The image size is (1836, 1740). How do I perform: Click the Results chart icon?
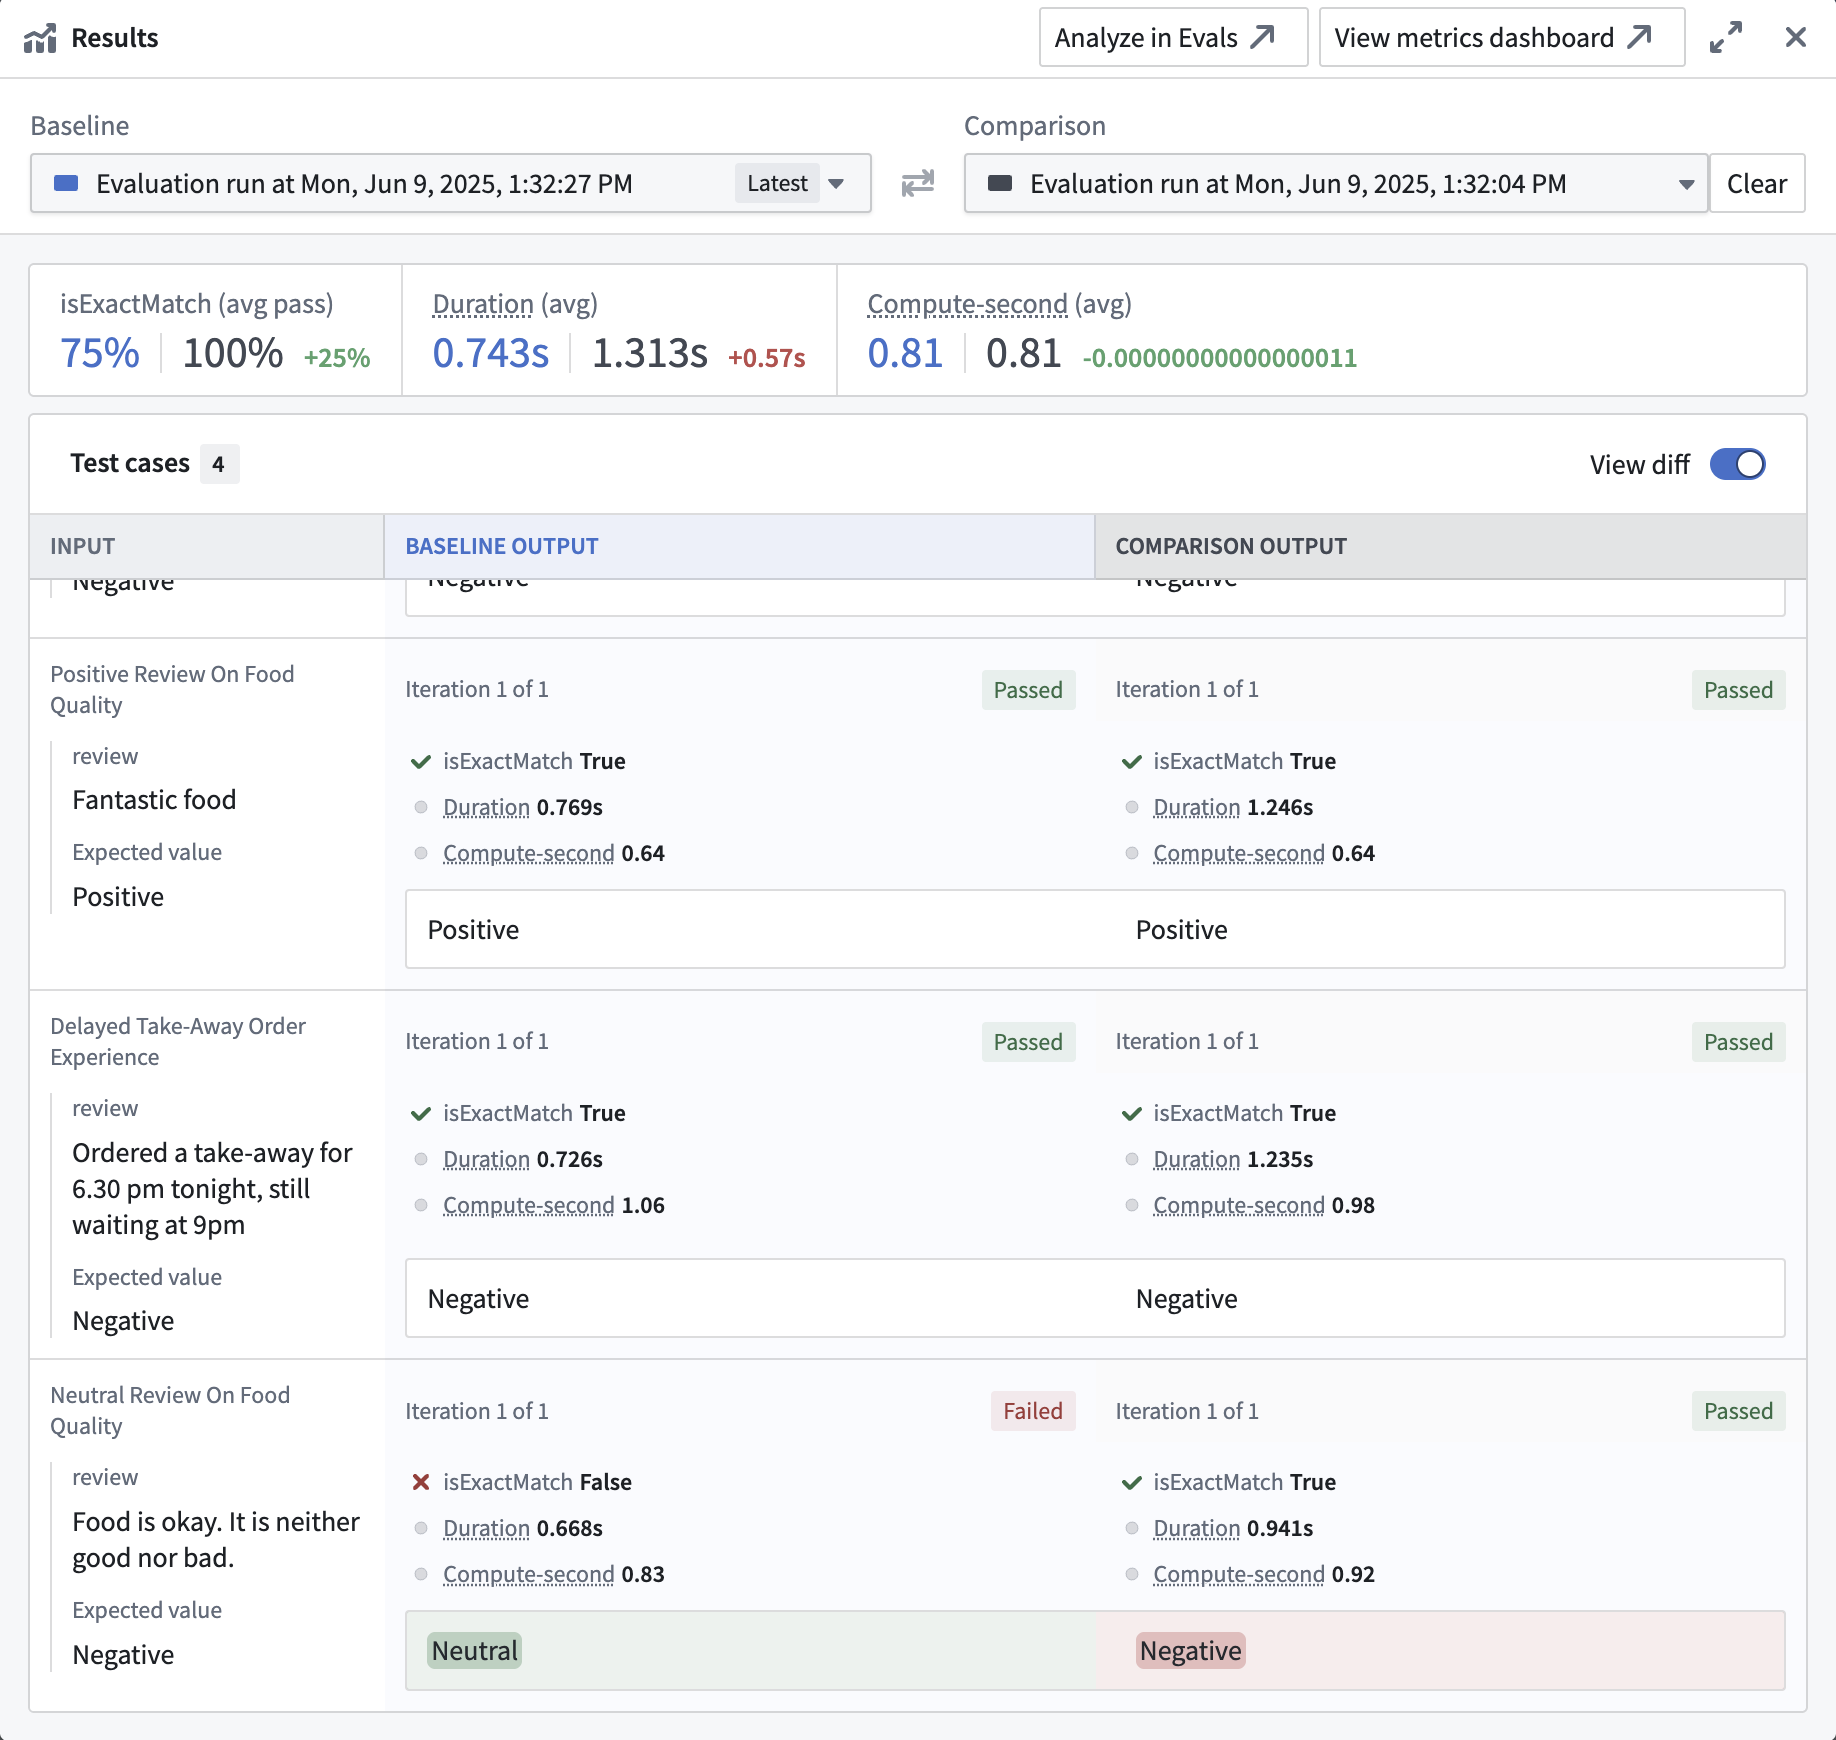(40, 38)
